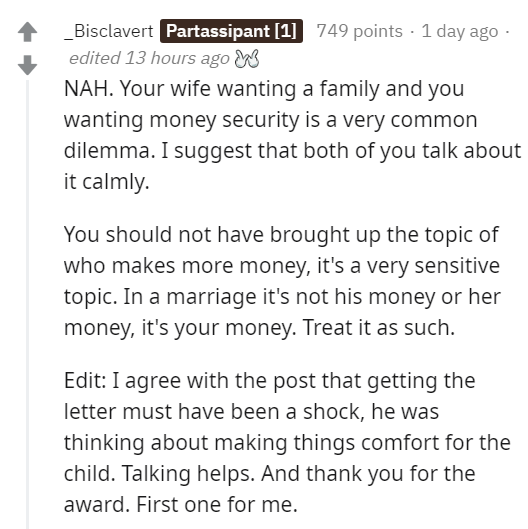Screen dimensions: 528x529
Task: Click the hands award icon beside edited time
Action: [x=247, y=59]
